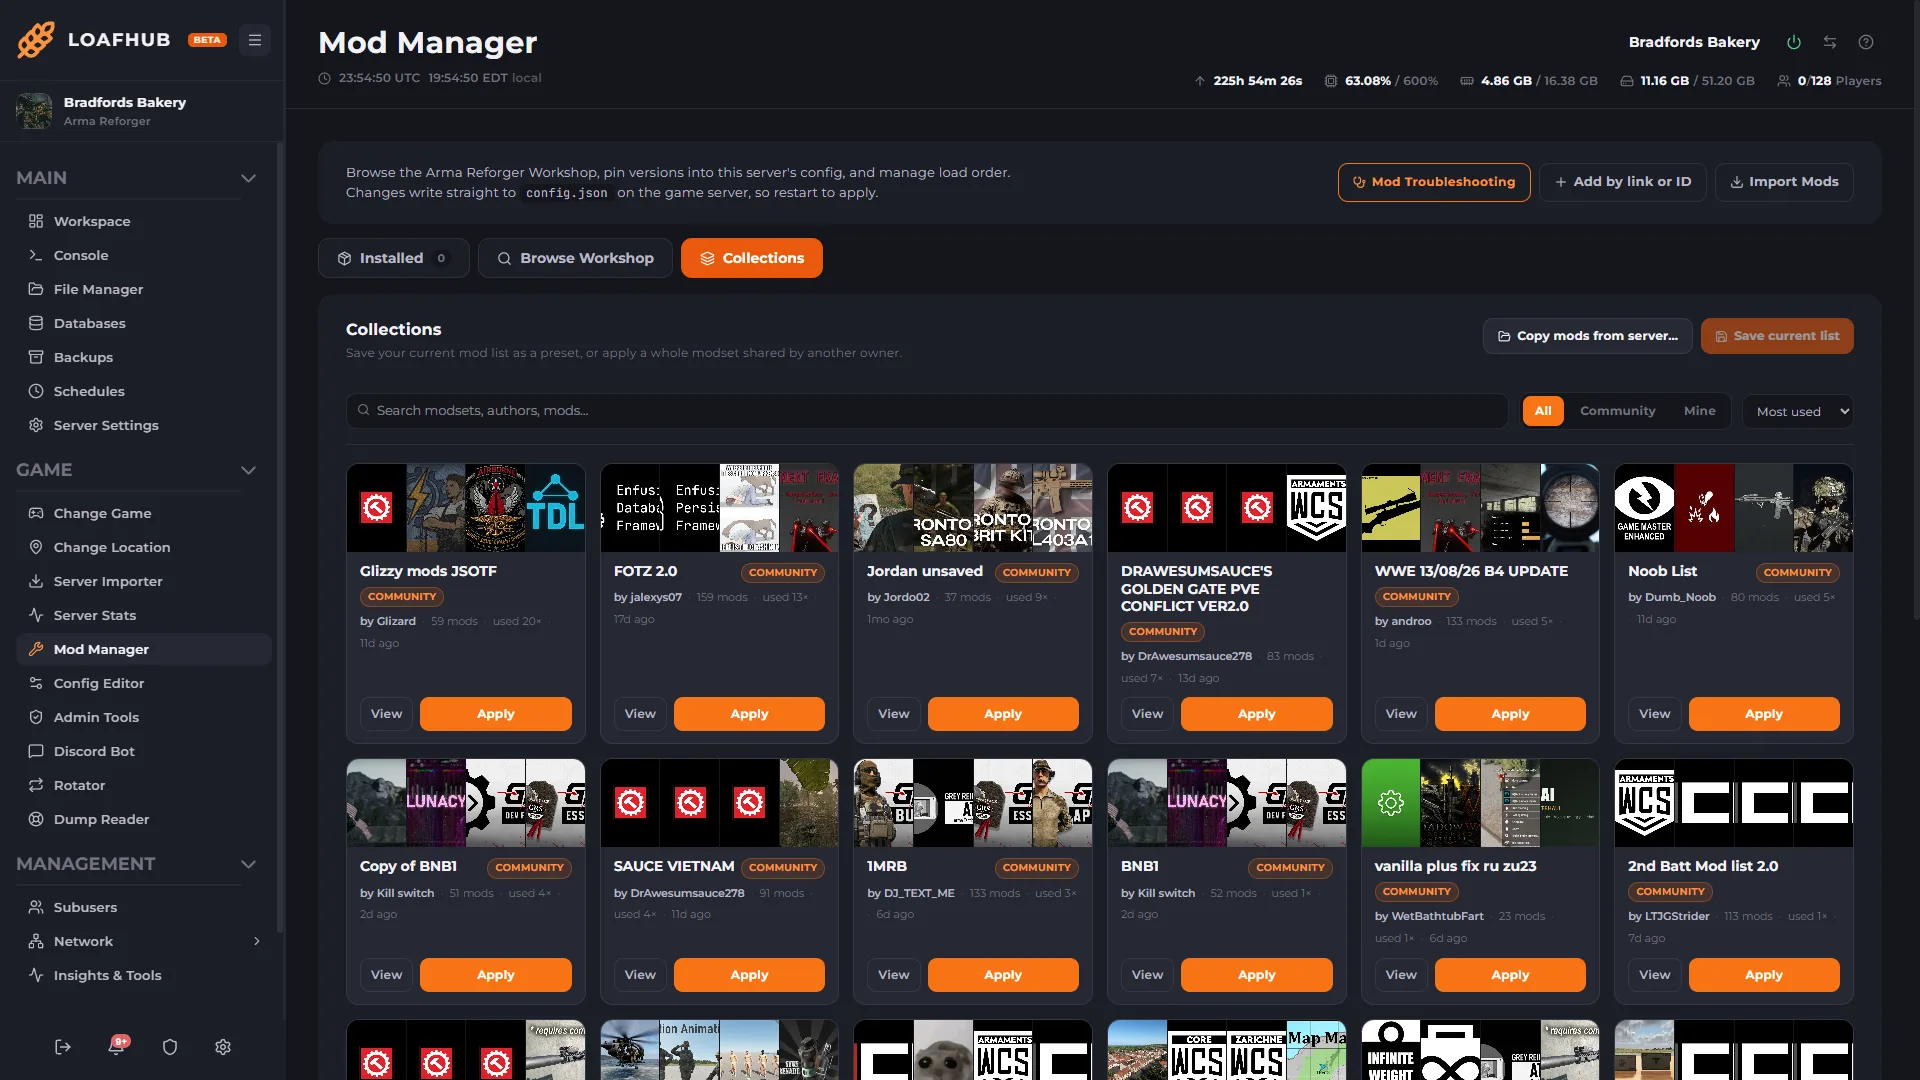Apply the 2nd Batt Mod list 2.0 collection
The image size is (1920, 1080).
coord(1764,975)
